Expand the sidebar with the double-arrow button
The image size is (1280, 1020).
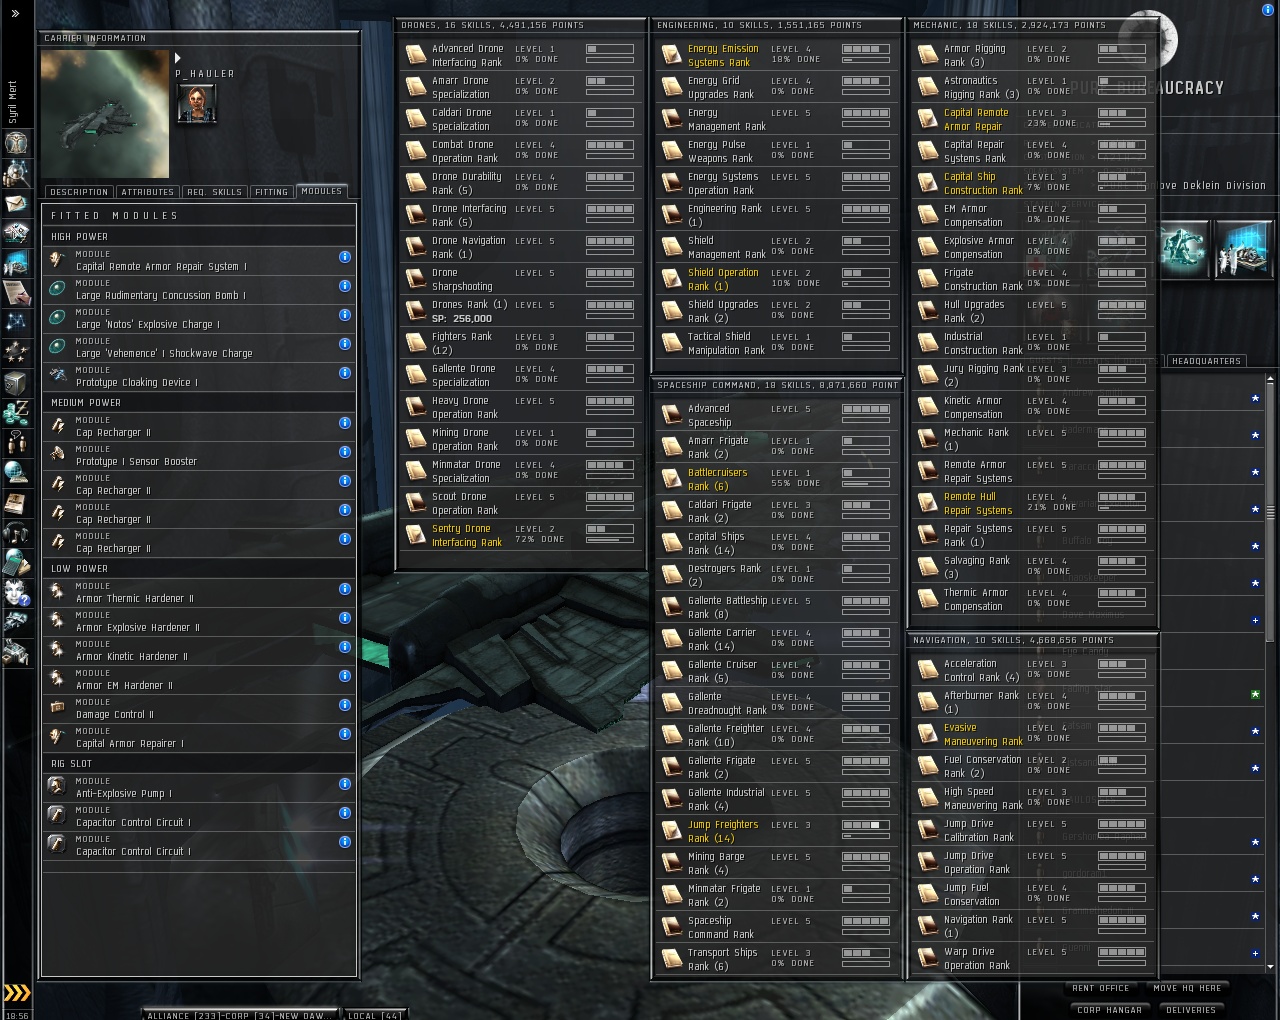pyautogui.click(x=15, y=13)
